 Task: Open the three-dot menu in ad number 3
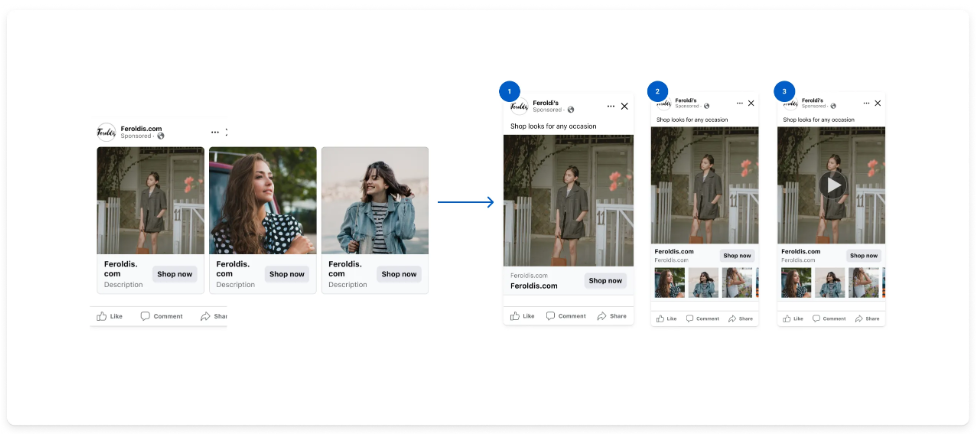866,103
